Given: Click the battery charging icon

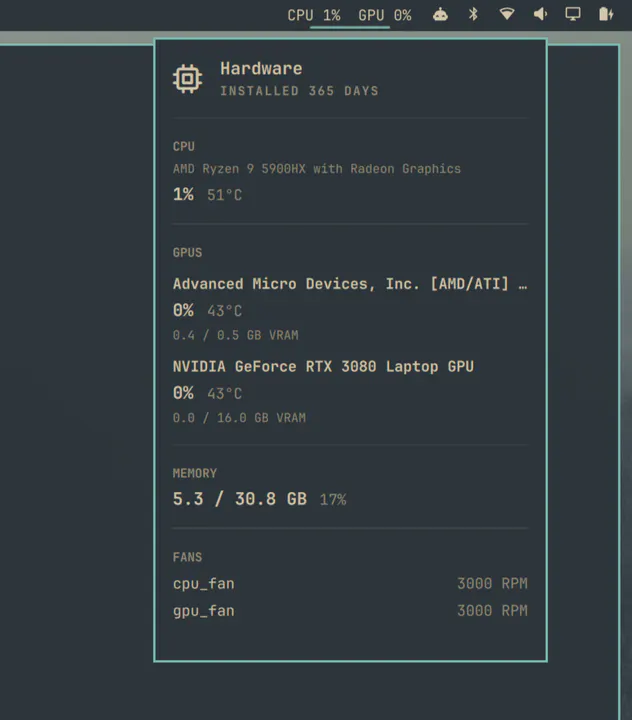Looking at the screenshot, I should (606, 14).
